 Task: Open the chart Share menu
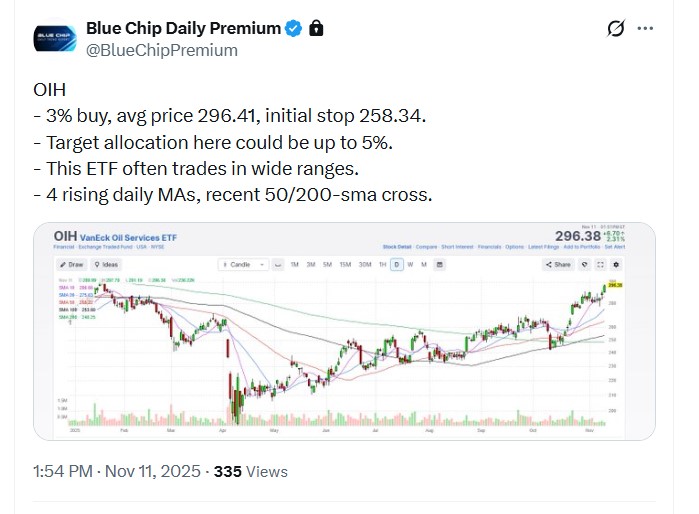[559, 265]
